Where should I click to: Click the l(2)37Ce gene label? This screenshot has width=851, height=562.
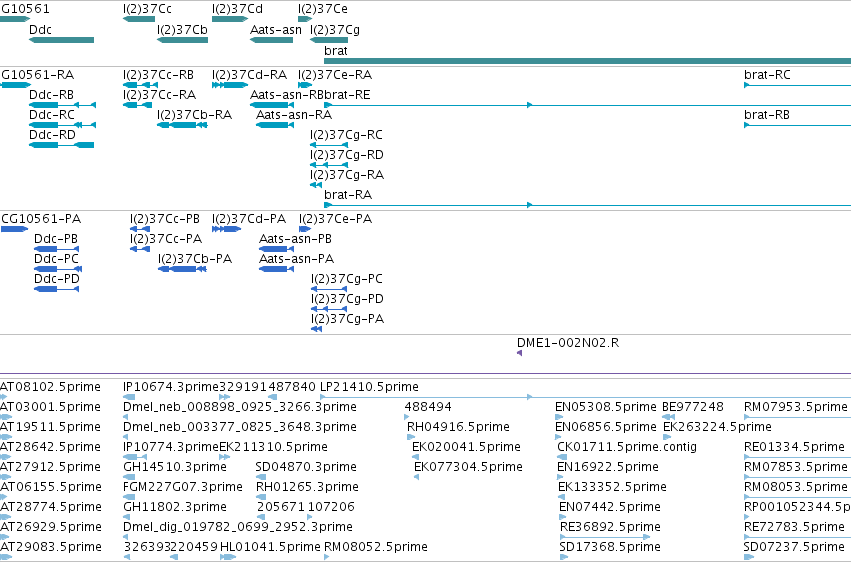pyautogui.click(x=323, y=9)
